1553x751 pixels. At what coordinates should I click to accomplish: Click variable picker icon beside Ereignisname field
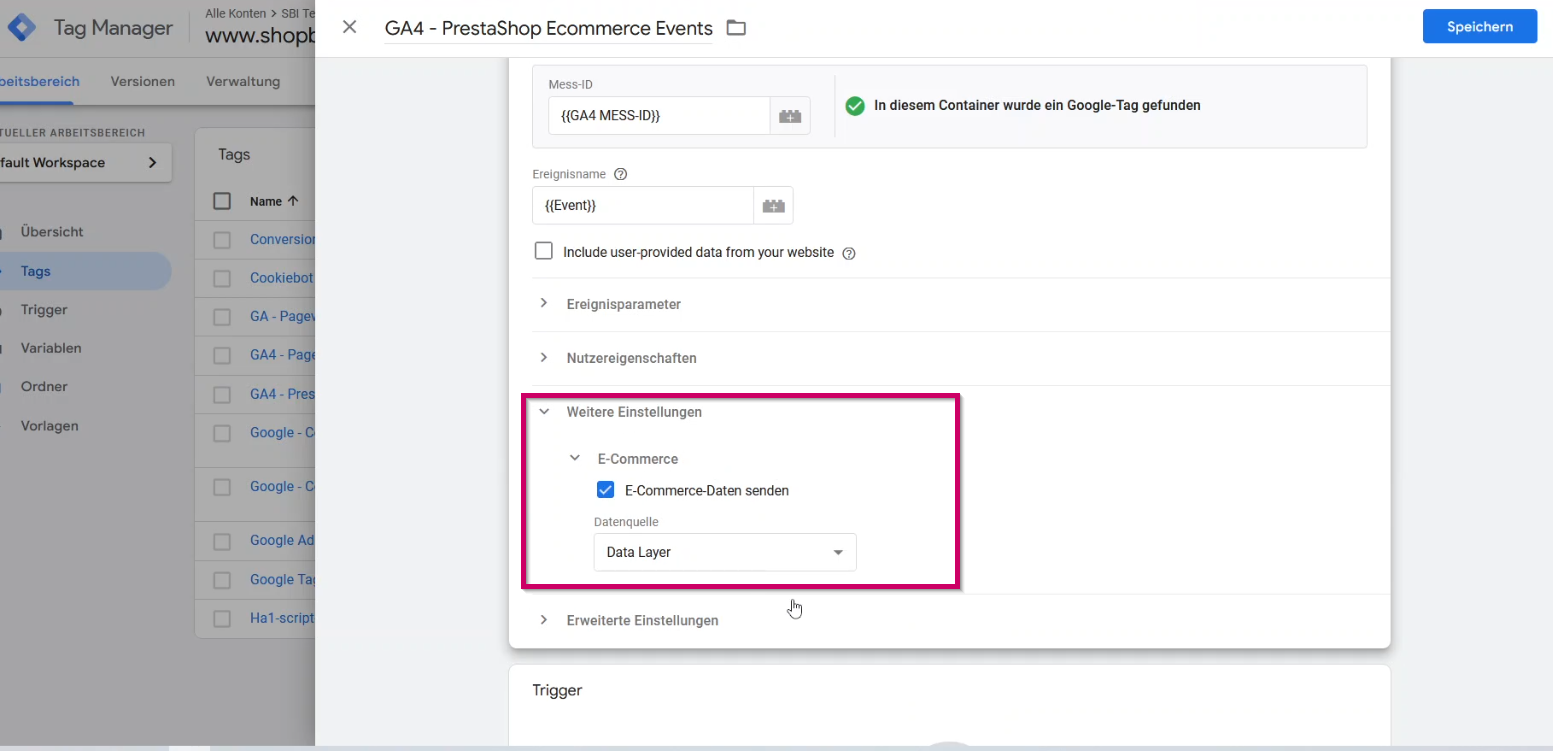(x=773, y=206)
